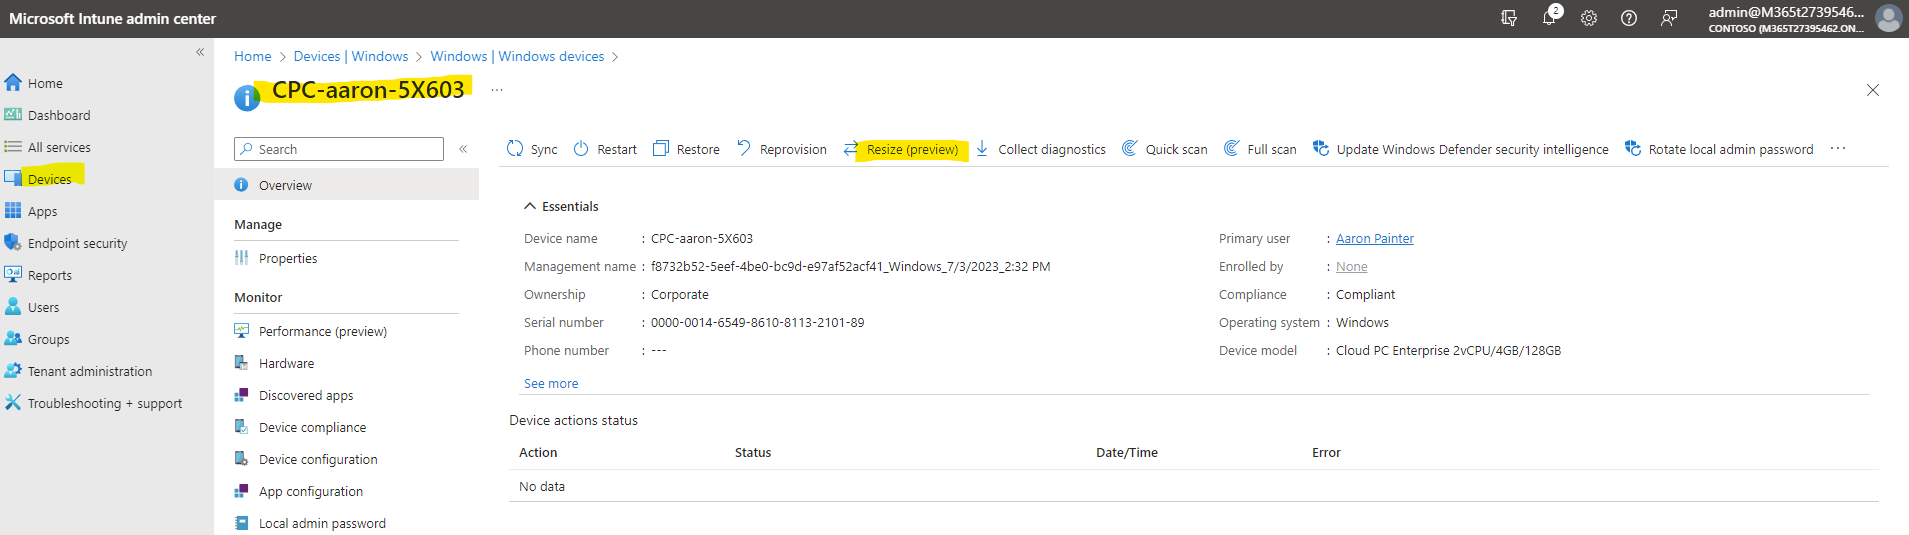1909x535 pixels.
Task: Collapse the left navigation menu
Action: (200, 52)
